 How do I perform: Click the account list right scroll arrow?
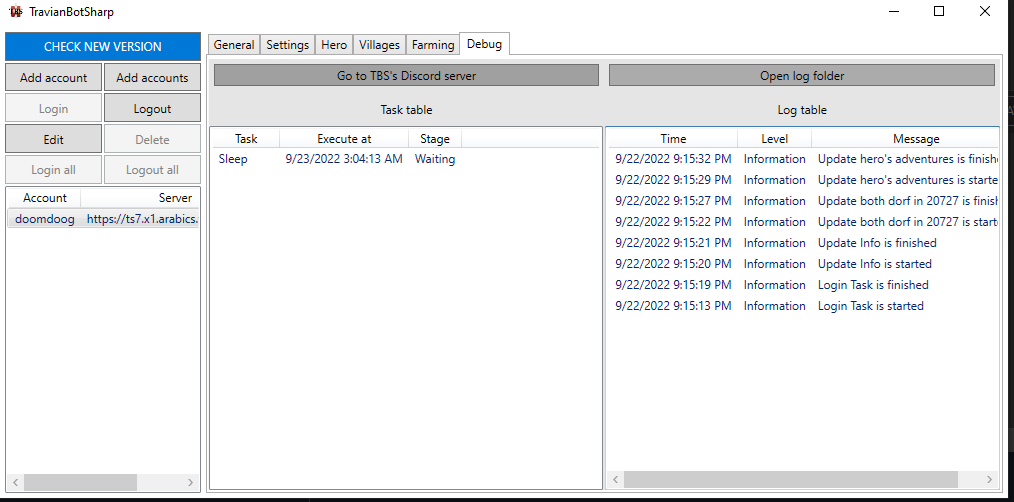tap(190, 482)
